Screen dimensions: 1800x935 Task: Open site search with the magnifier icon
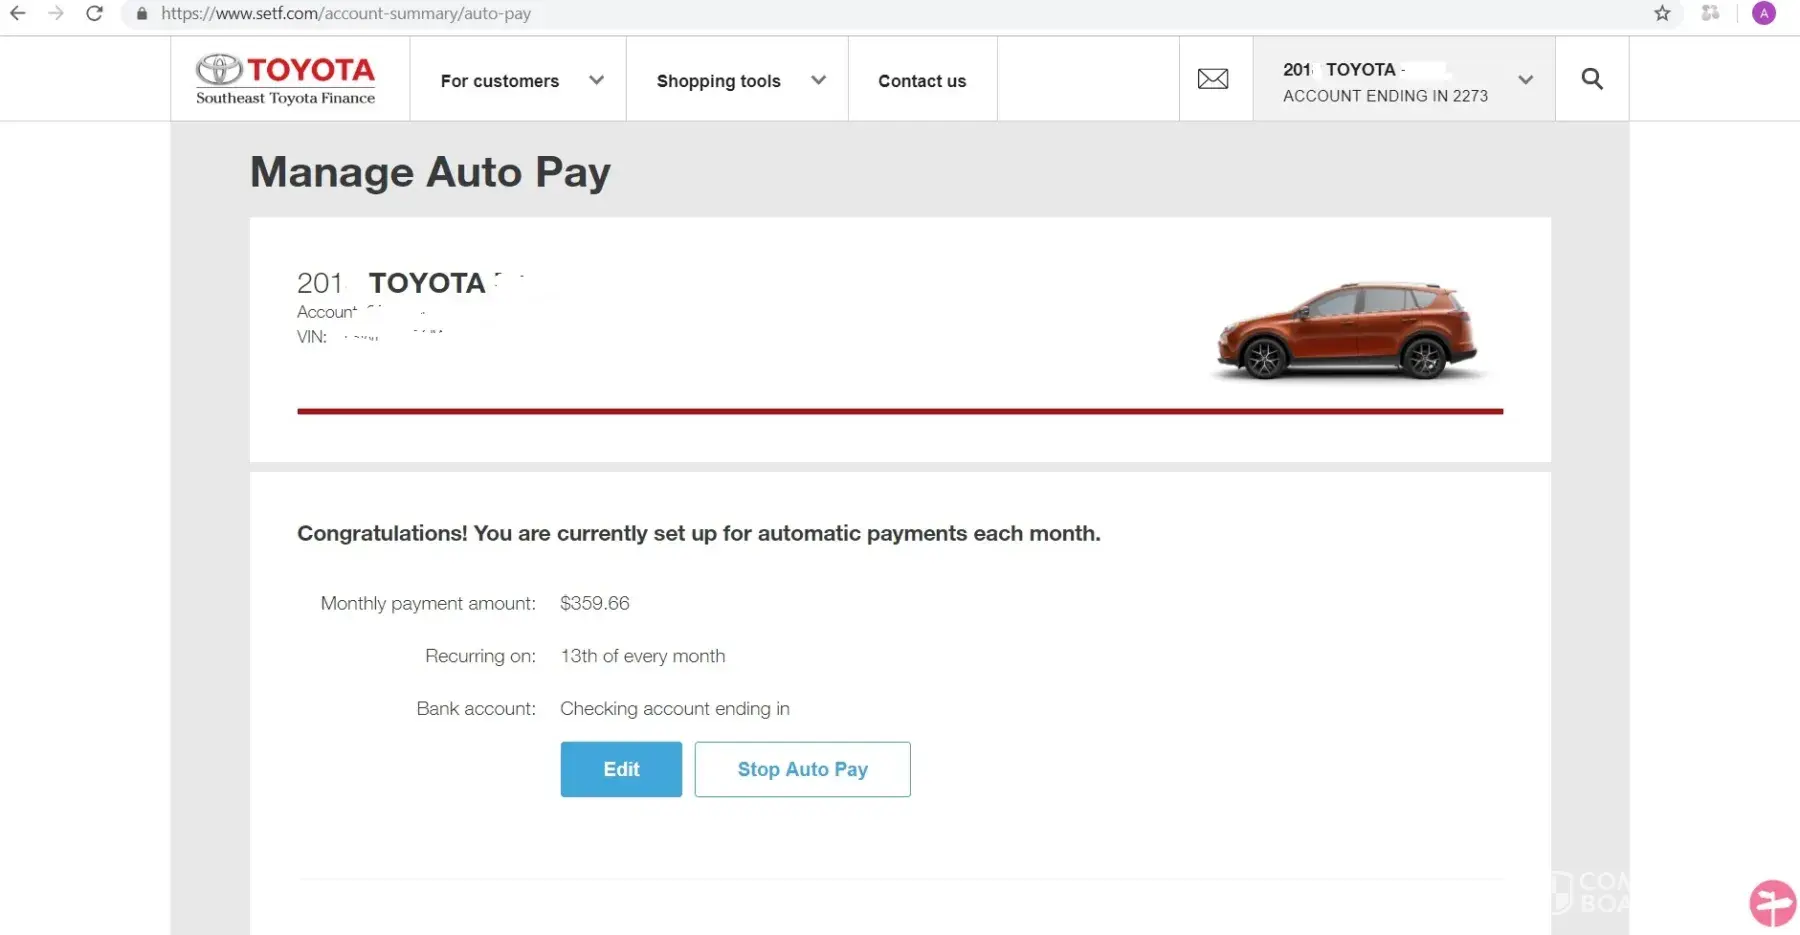[1592, 79]
